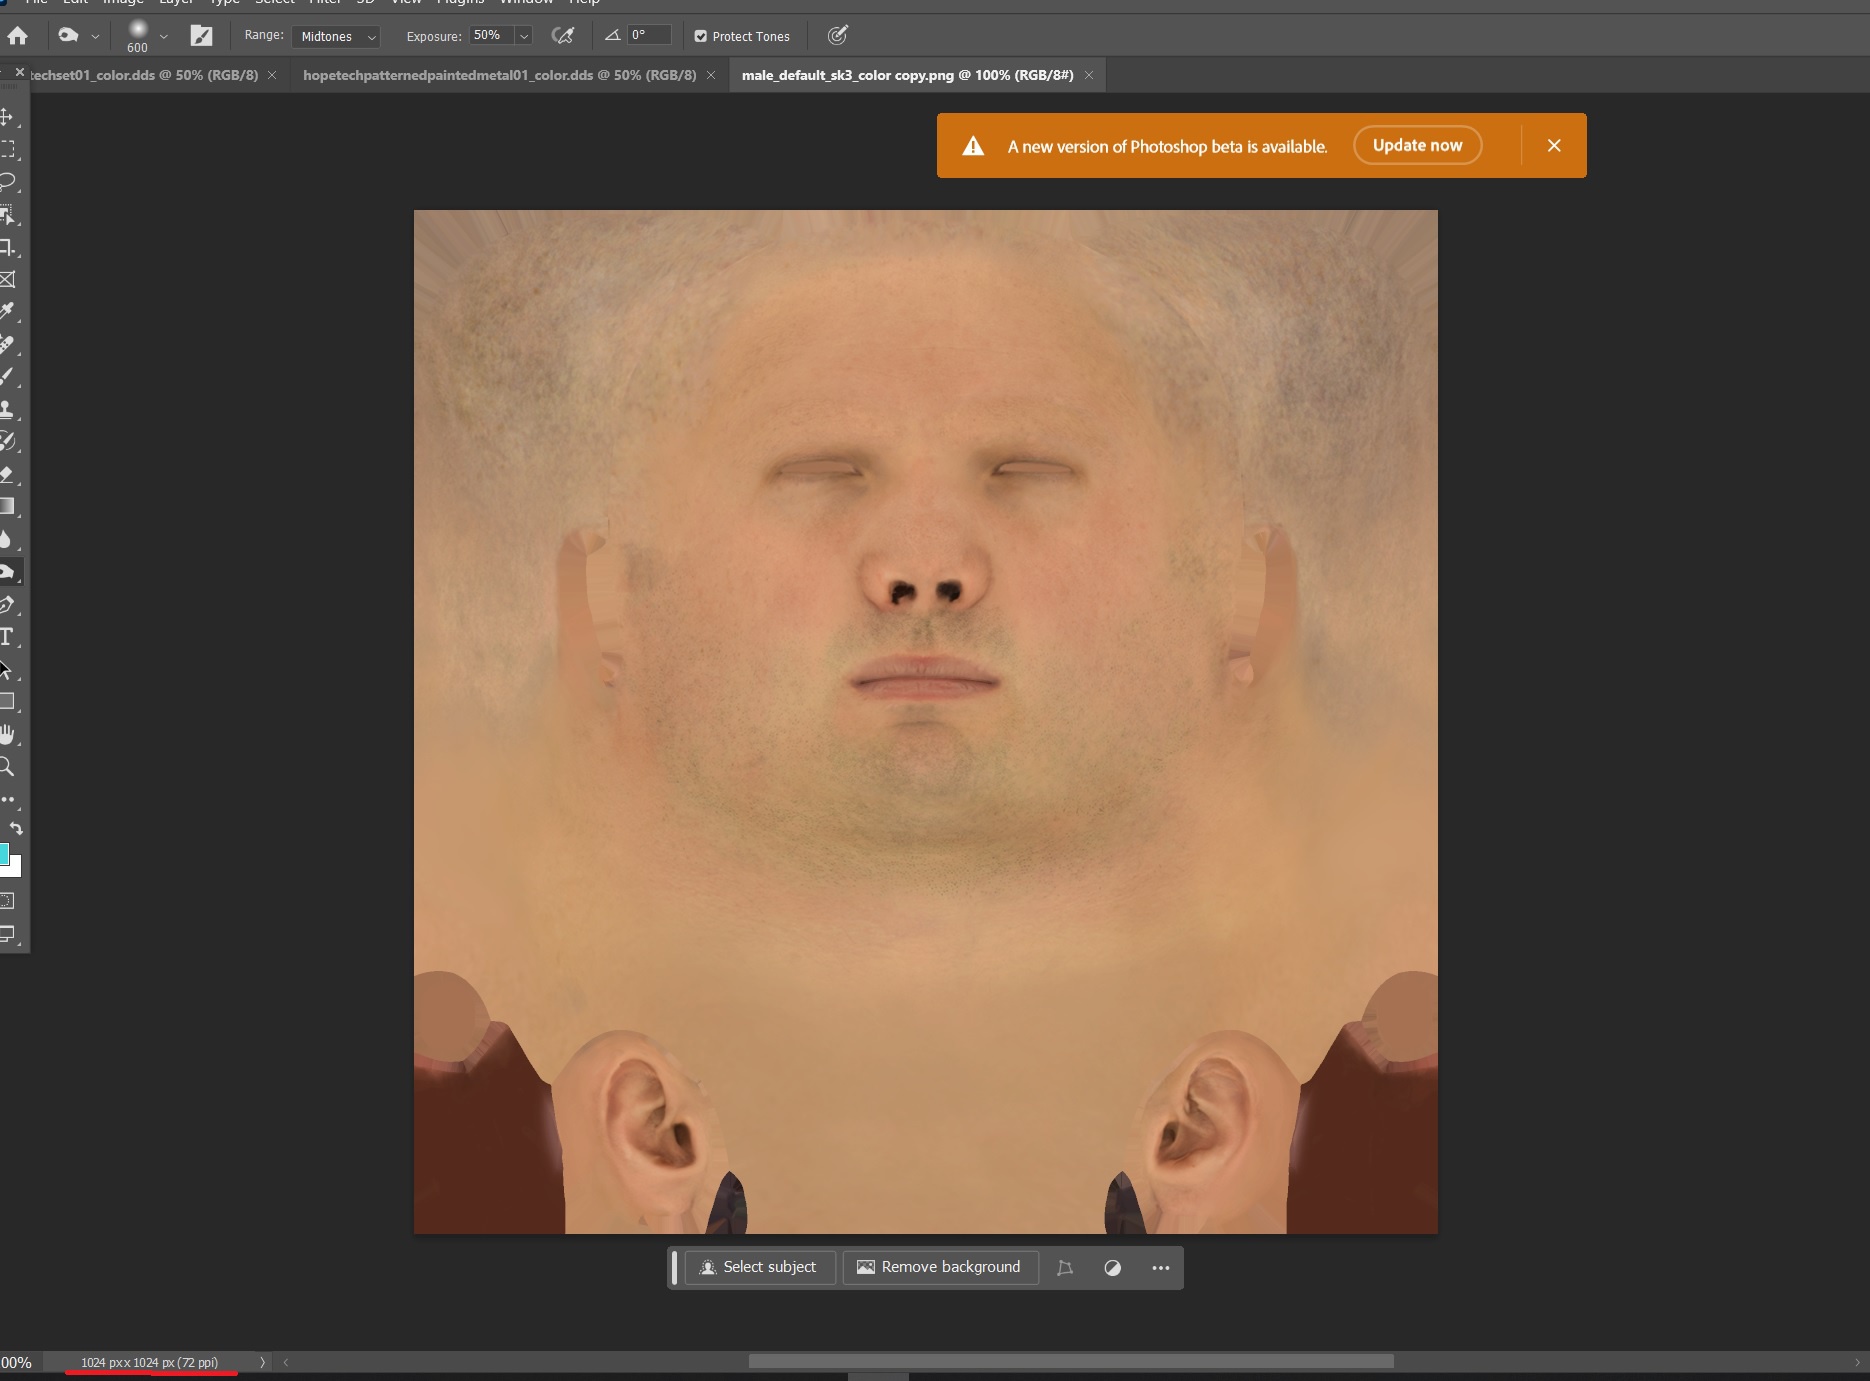Select the Hand tool
Screen dimensions: 1870x1381
click(x=8, y=735)
